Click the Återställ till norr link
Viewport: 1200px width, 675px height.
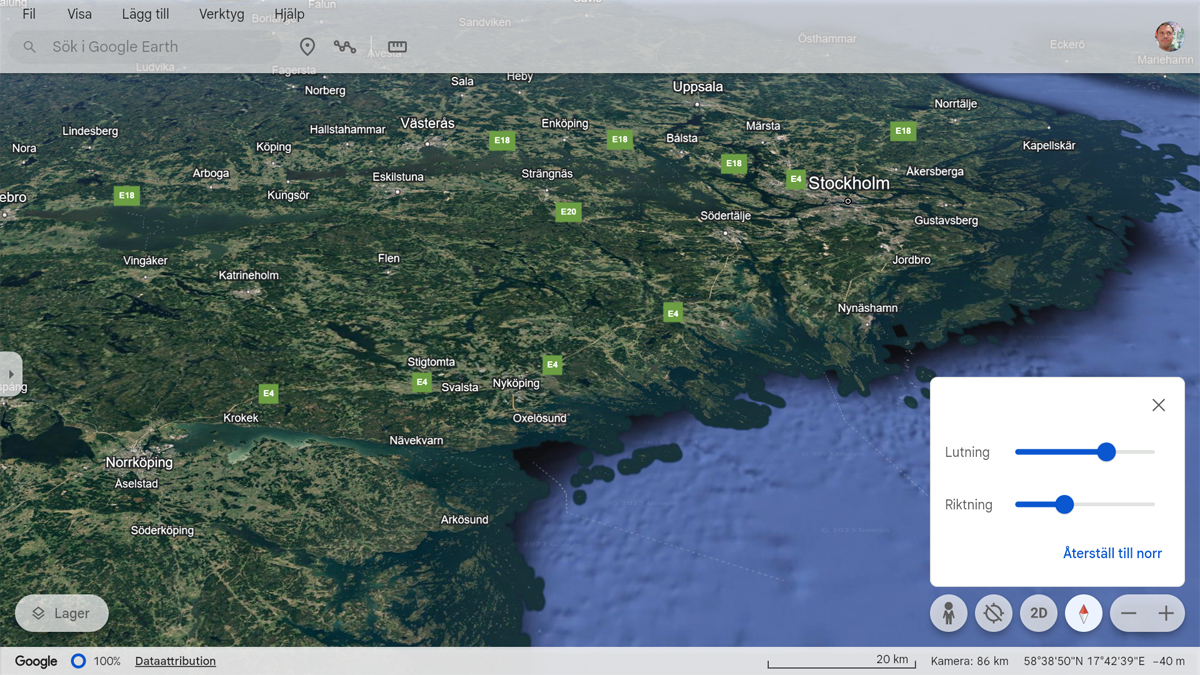point(1113,552)
